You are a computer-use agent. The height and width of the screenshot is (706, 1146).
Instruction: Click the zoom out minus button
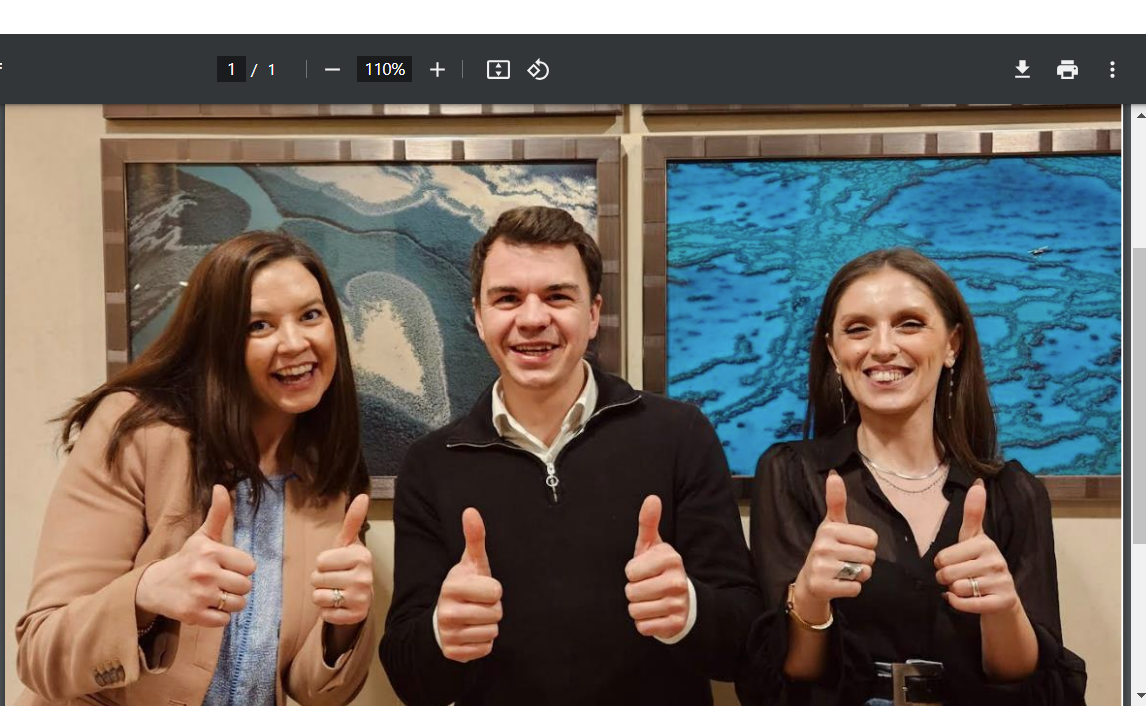coord(333,69)
